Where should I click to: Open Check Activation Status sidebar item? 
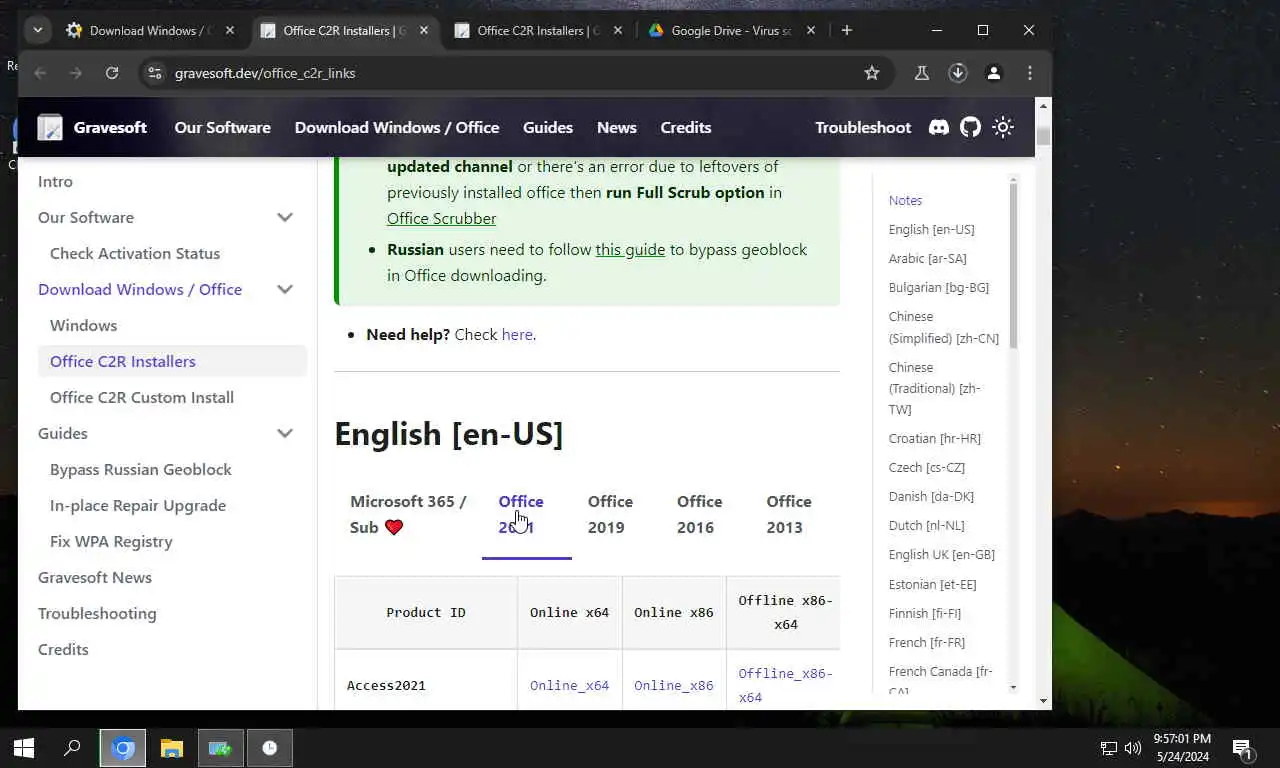(135, 253)
